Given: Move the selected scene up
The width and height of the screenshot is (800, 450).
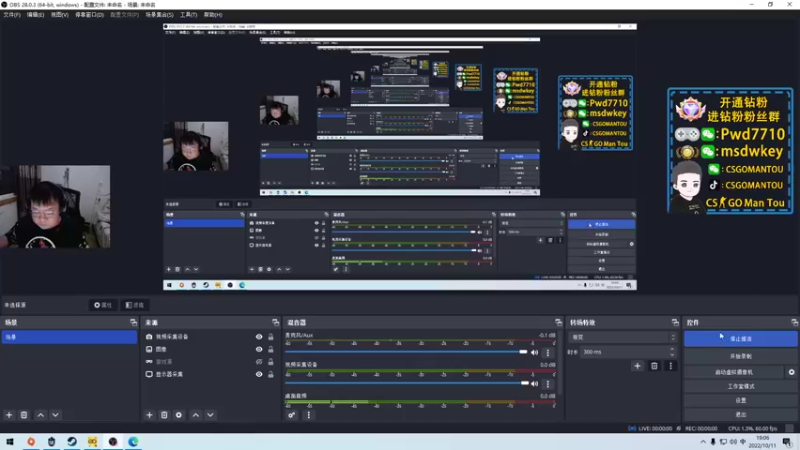Looking at the screenshot, I should click(40, 415).
